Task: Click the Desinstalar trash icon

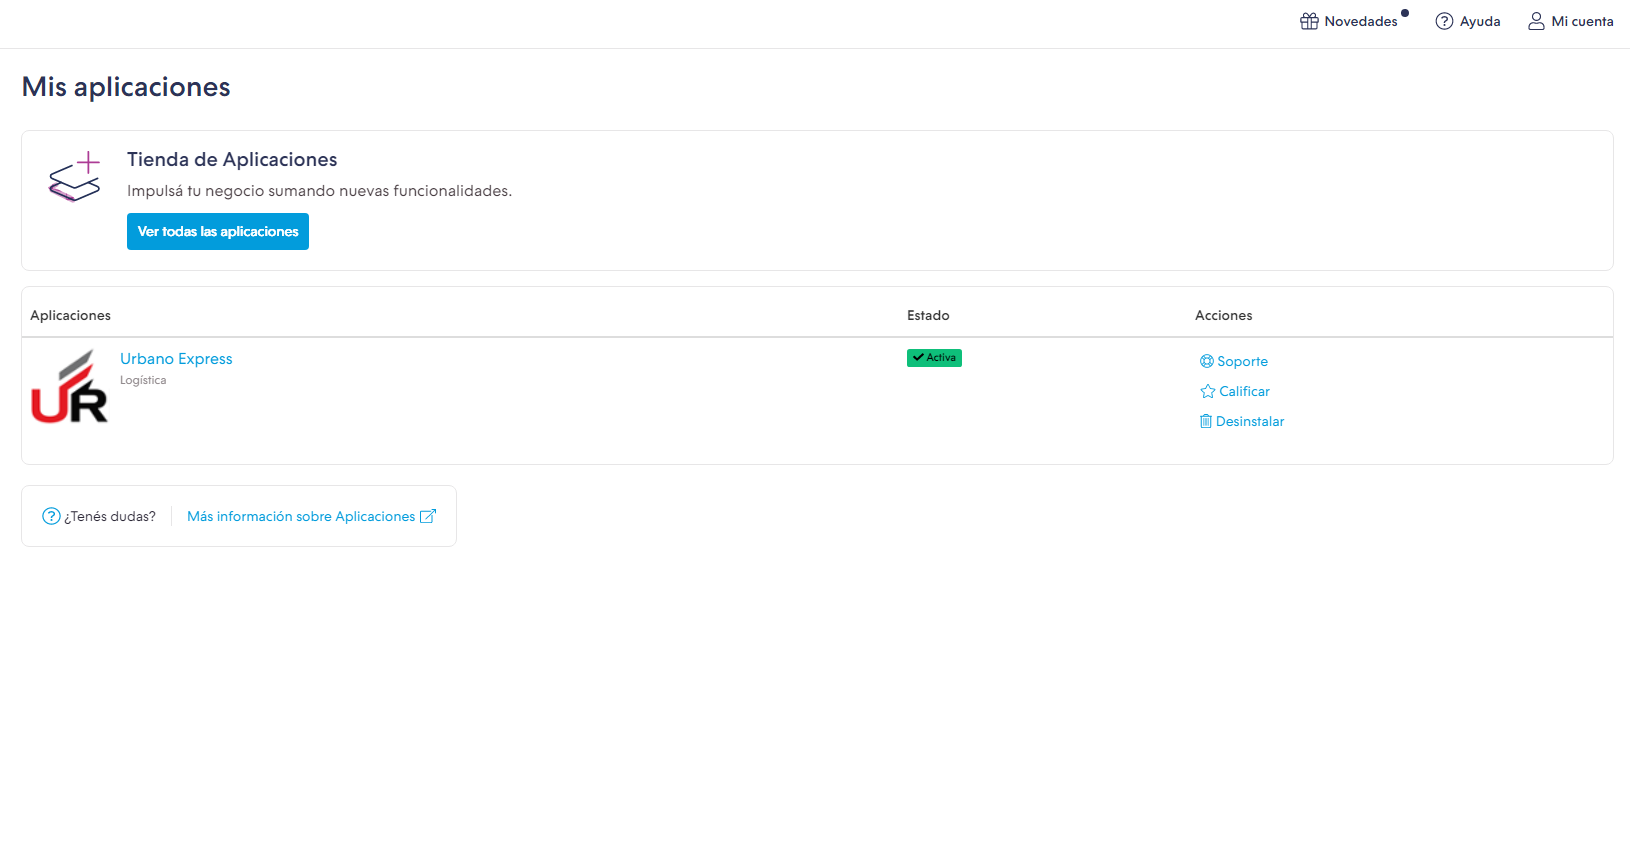Action: pyautogui.click(x=1206, y=421)
